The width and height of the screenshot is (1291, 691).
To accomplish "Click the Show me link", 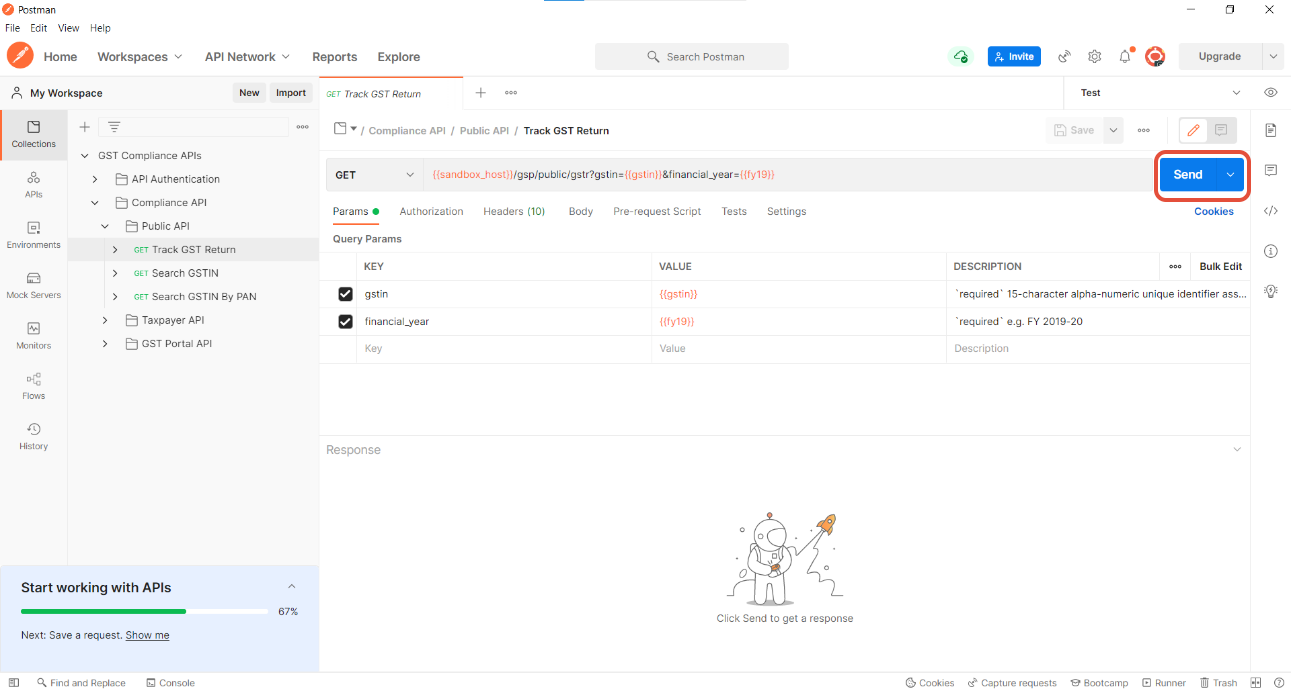I will pyautogui.click(x=147, y=635).
